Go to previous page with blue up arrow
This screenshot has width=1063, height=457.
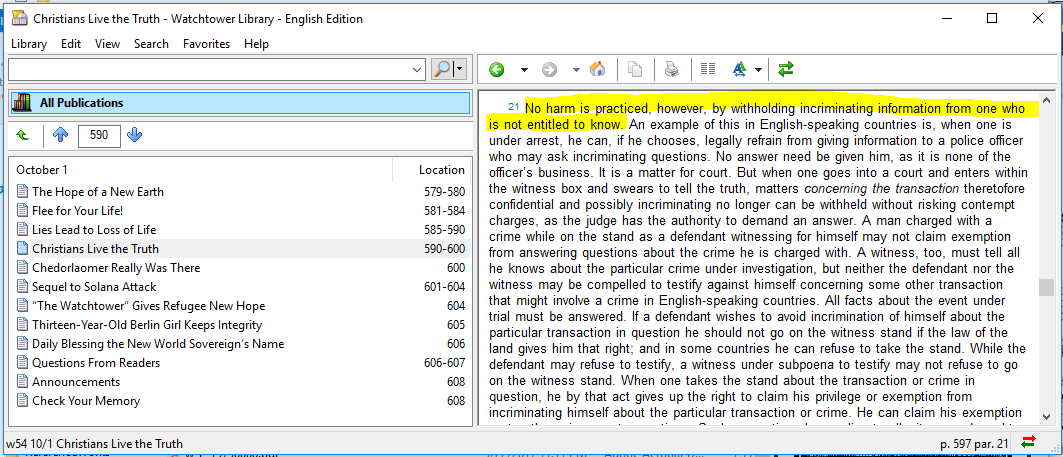tap(60, 135)
